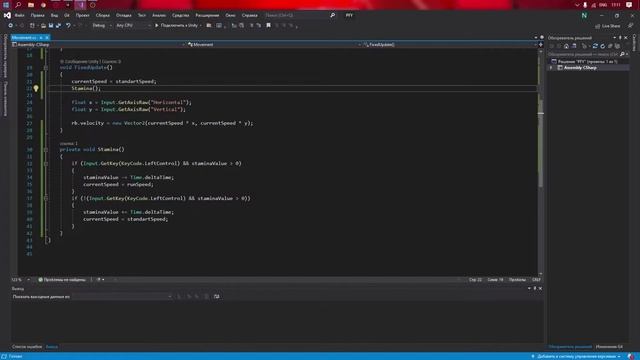The image size is (640, 360).
Task: Open the File menu
Action: pyautogui.click(x=19, y=15)
